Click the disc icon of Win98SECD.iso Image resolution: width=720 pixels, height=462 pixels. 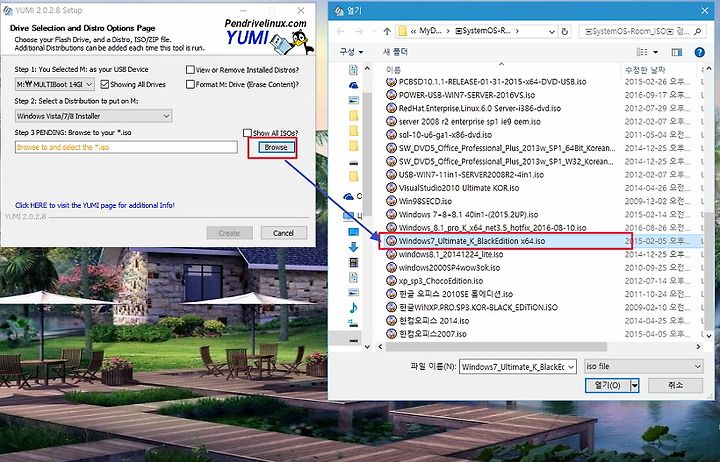point(391,201)
